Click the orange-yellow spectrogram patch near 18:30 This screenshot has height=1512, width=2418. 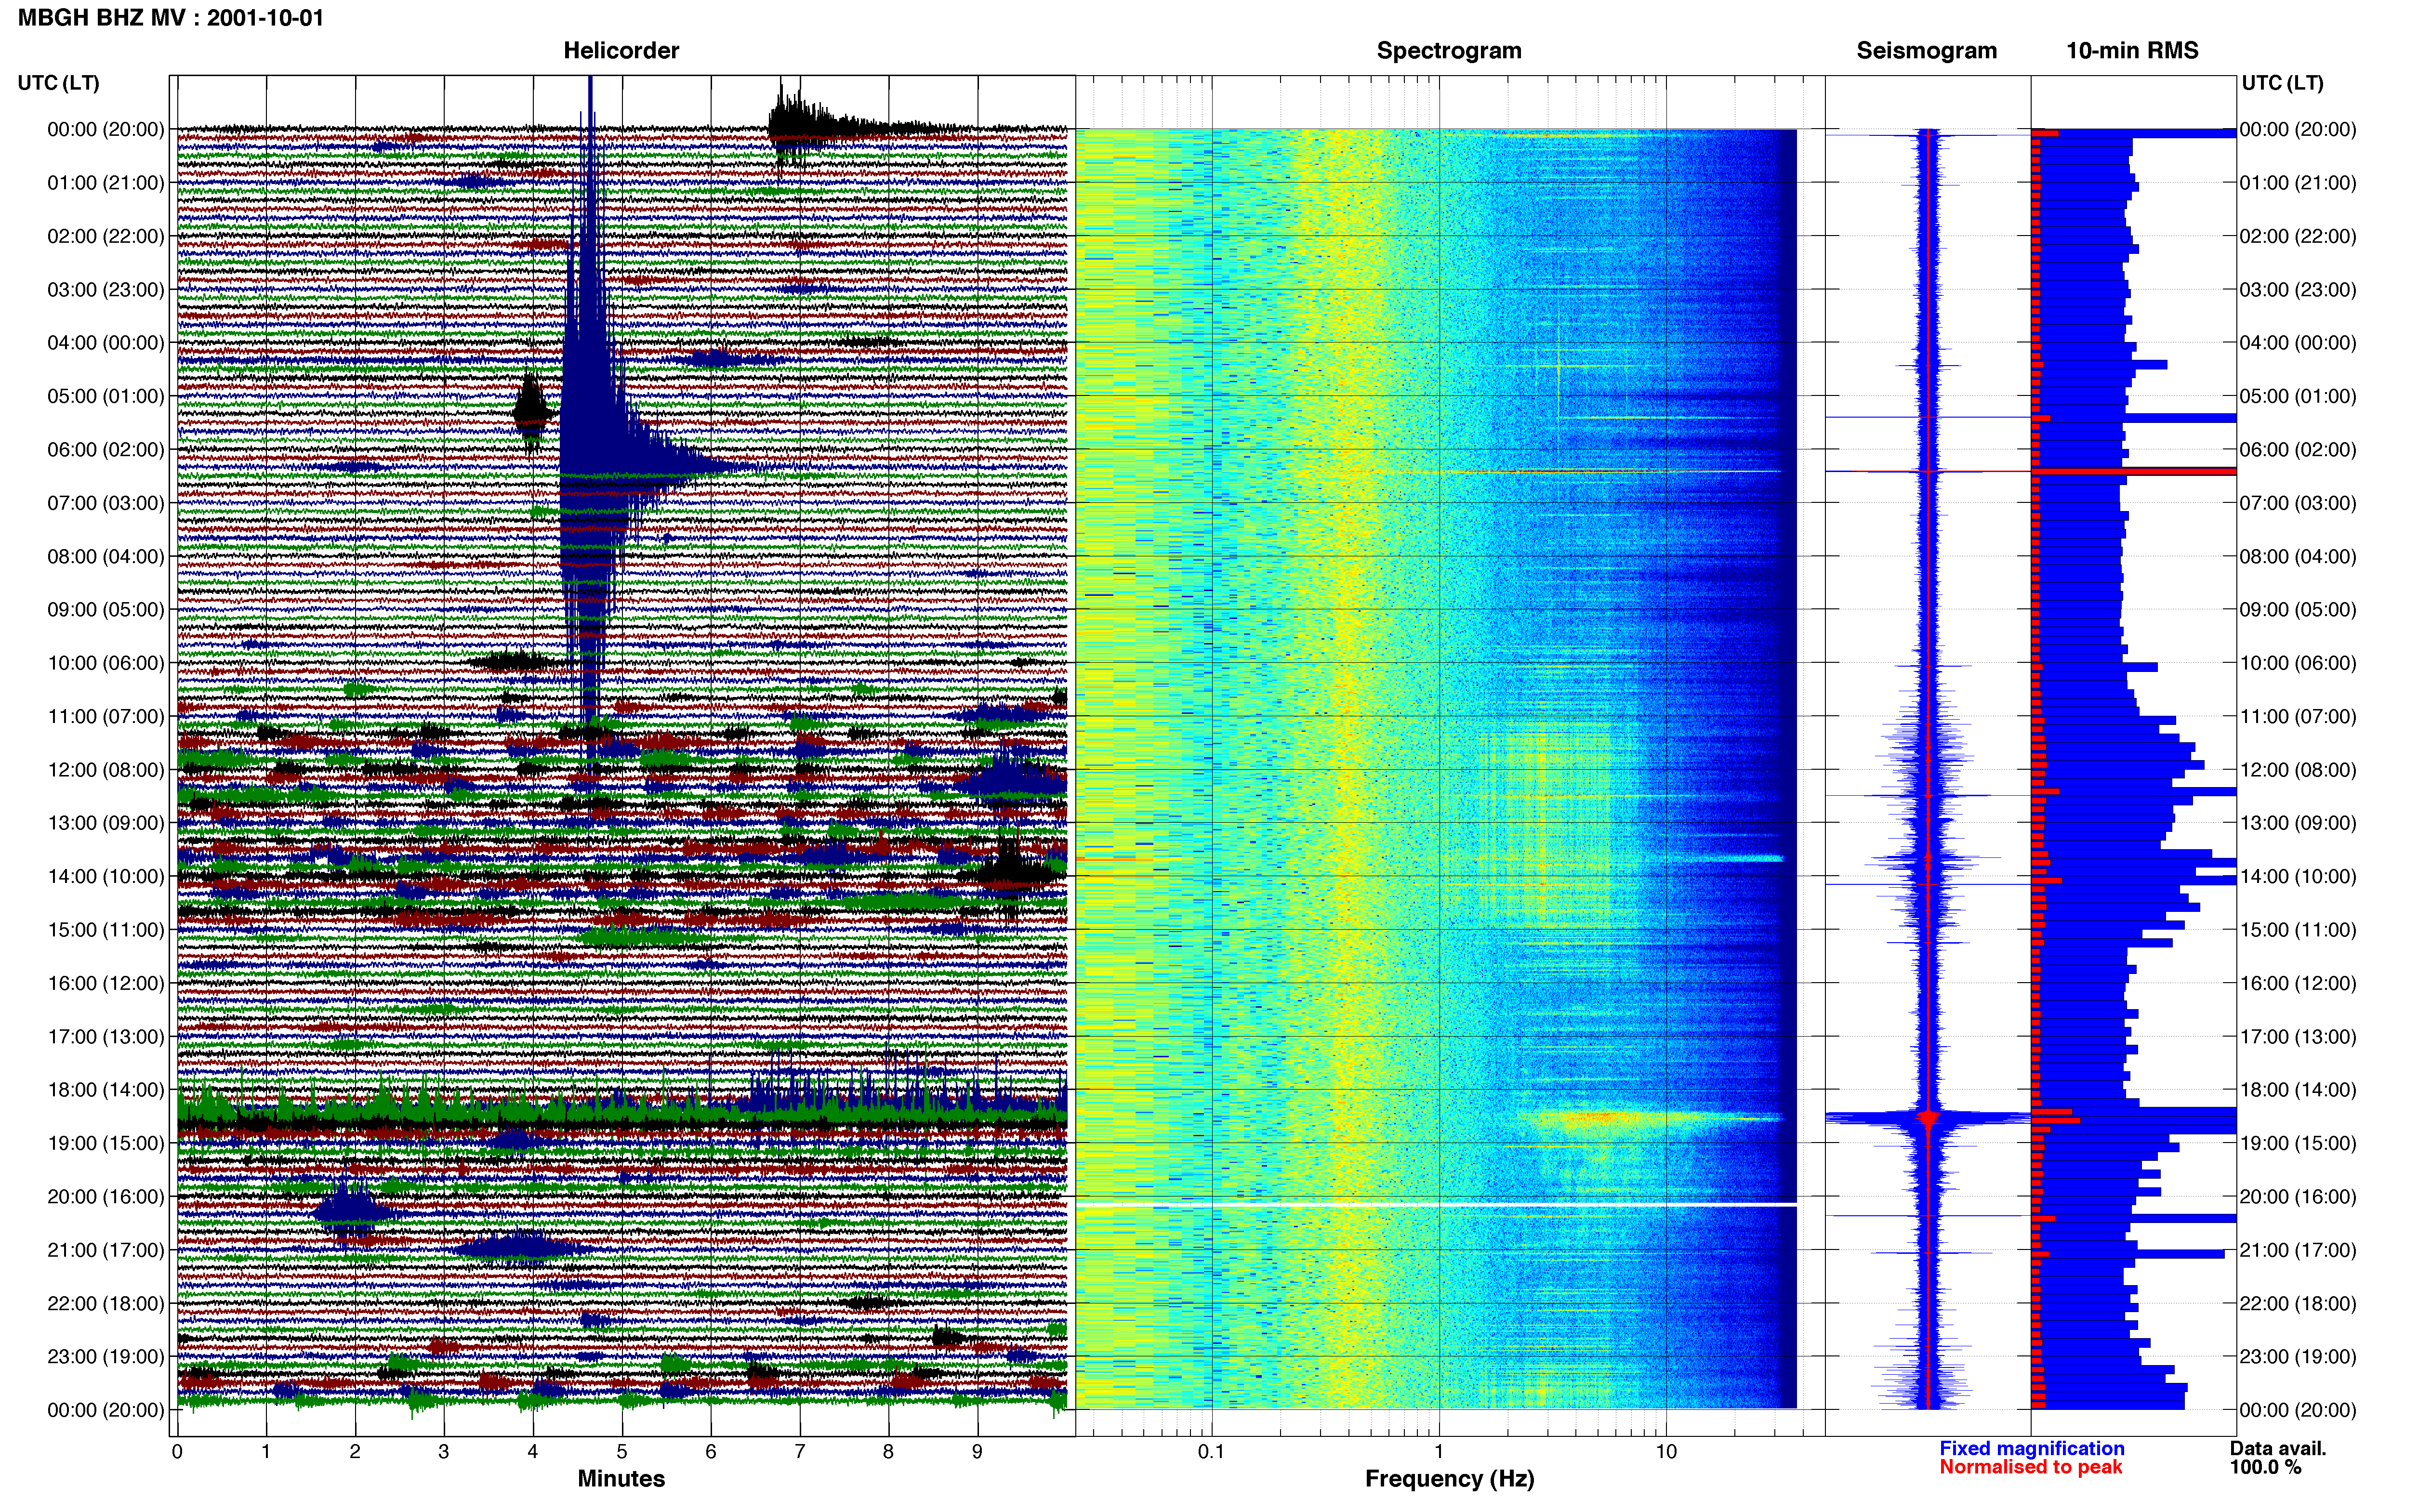click(1600, 1117)
